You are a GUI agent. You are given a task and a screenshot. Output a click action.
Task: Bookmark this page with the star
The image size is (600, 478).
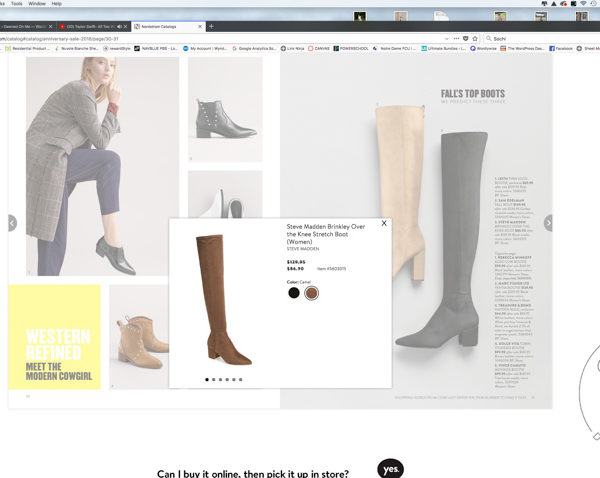coord(475,39)
